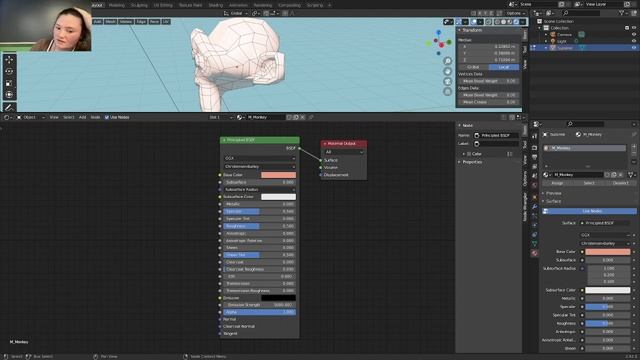Click the outliner filter funnel icon
640x360 pixels.
click(x=621, y=13)
